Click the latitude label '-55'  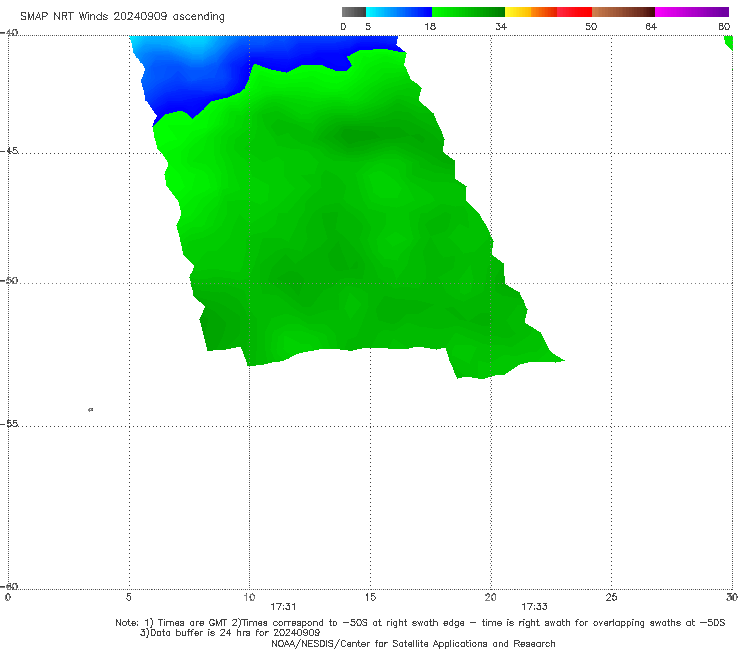point(9,424)
